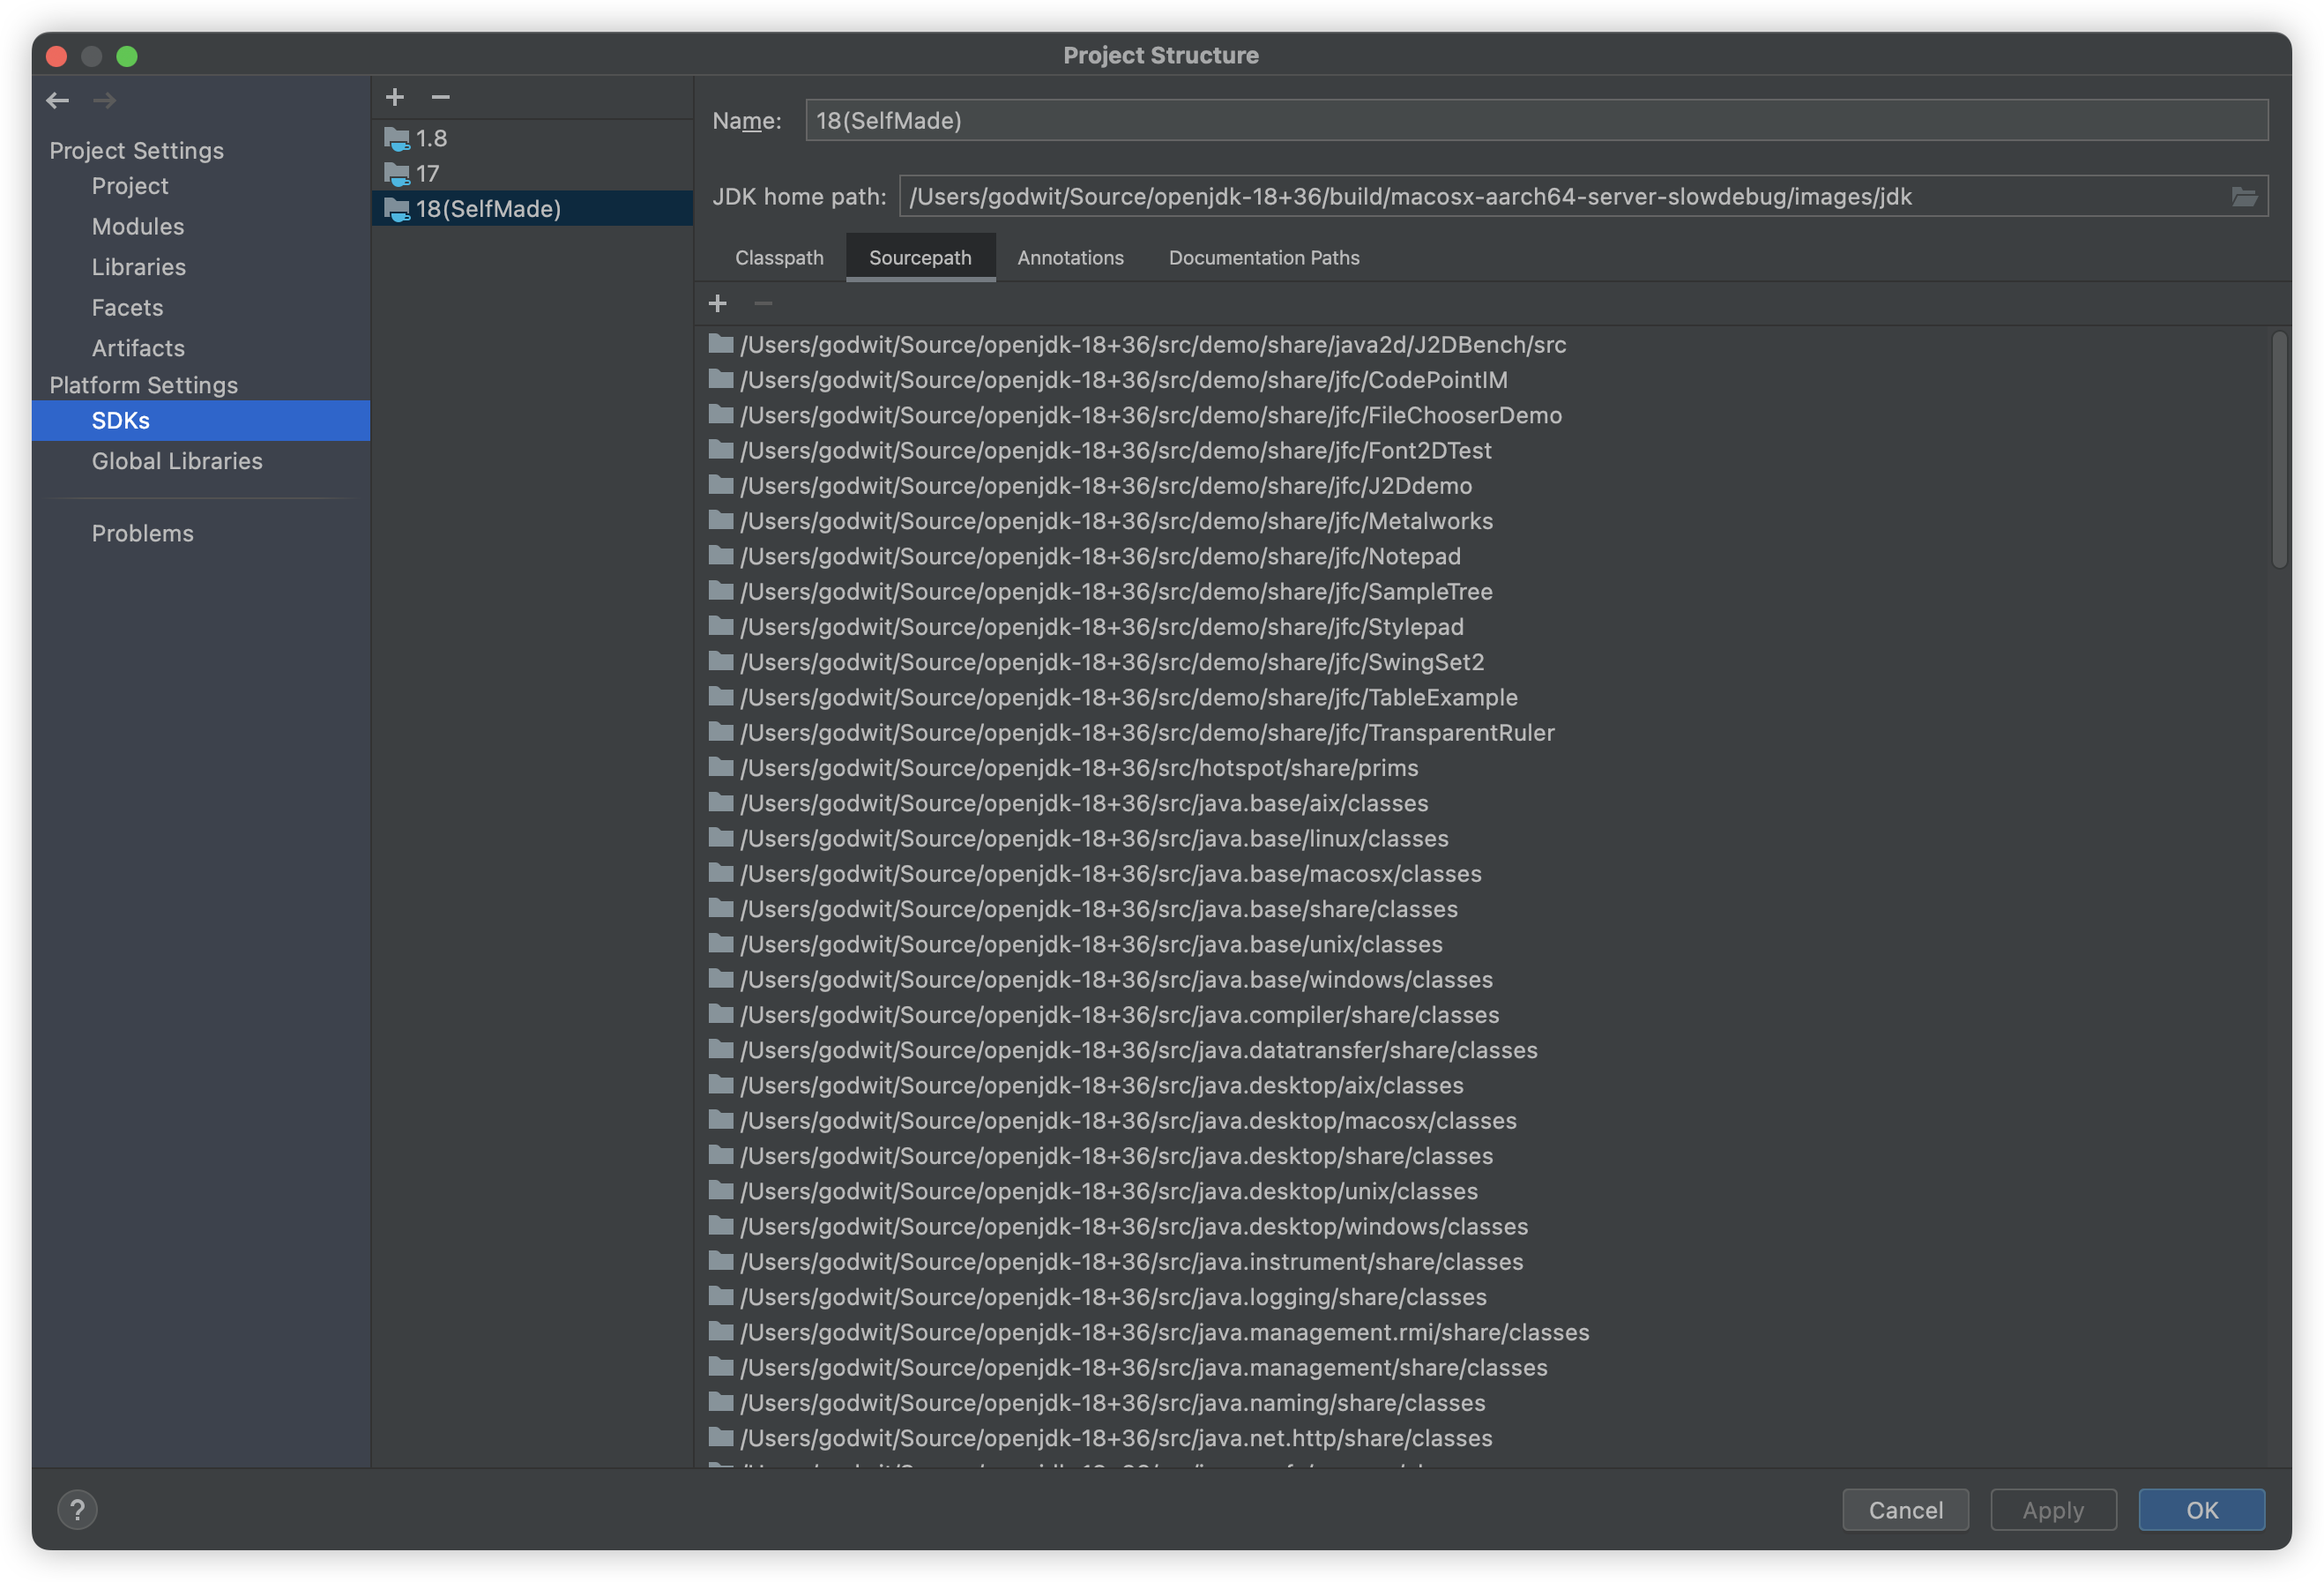Open the Problems section
Image resolution: width=2324 pixels, height=1582 pixels.
143,533
